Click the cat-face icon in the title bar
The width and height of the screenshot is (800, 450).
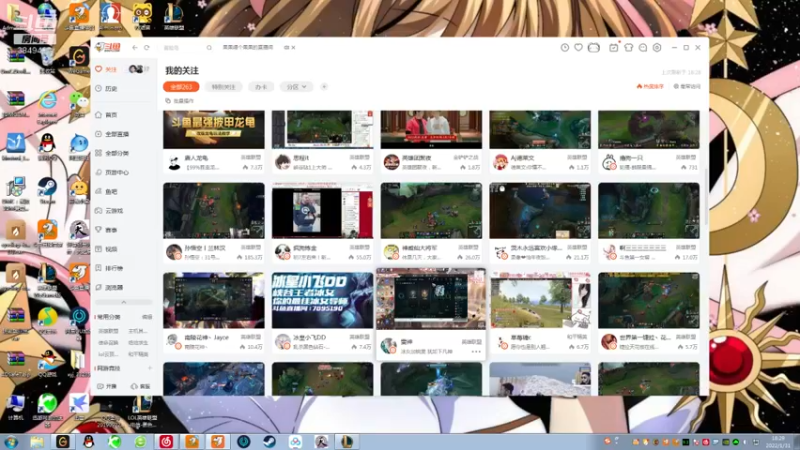pos(593,47)
